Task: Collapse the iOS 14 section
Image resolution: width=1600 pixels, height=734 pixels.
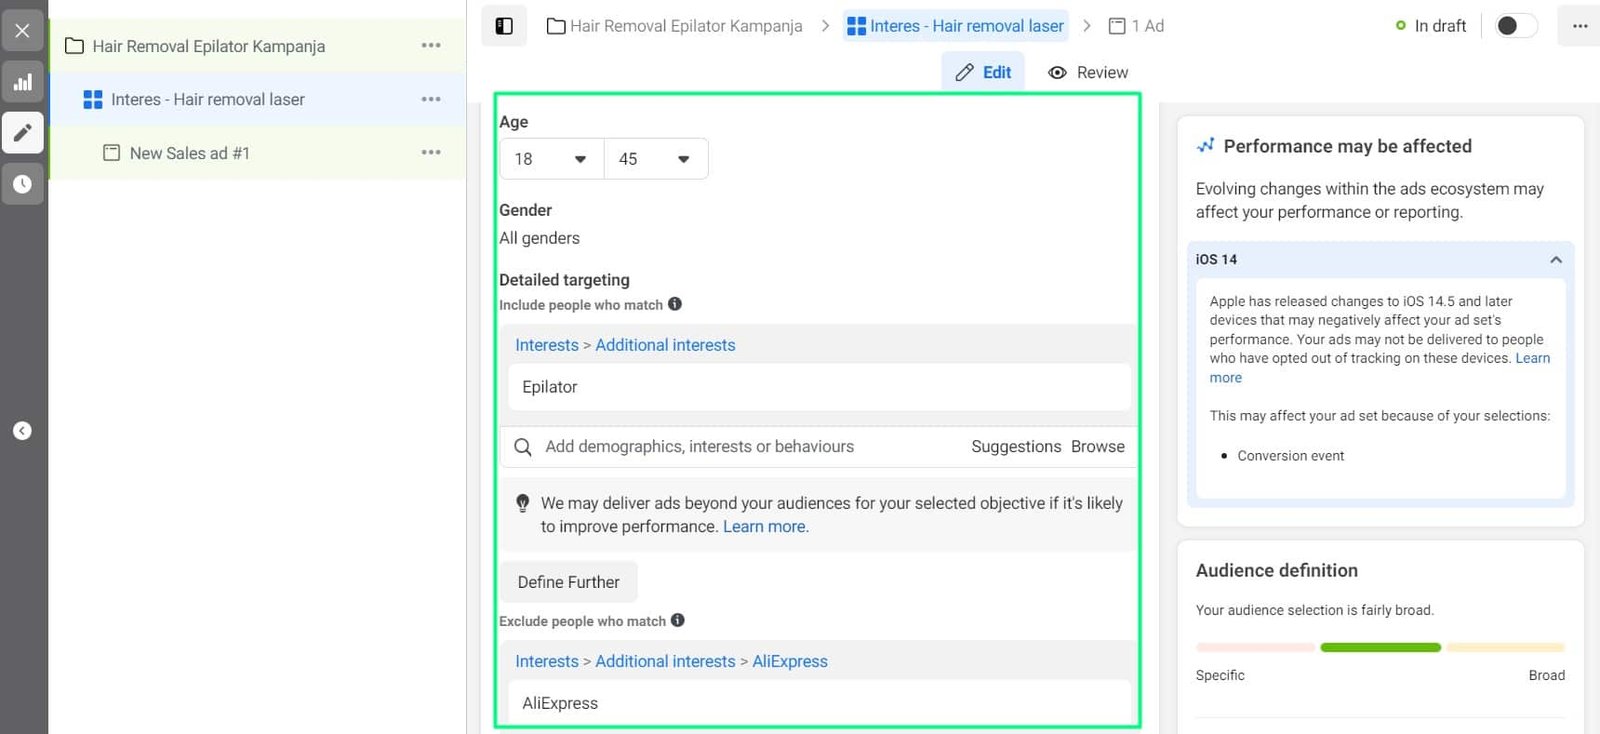Action: (x=1555, y=260)
